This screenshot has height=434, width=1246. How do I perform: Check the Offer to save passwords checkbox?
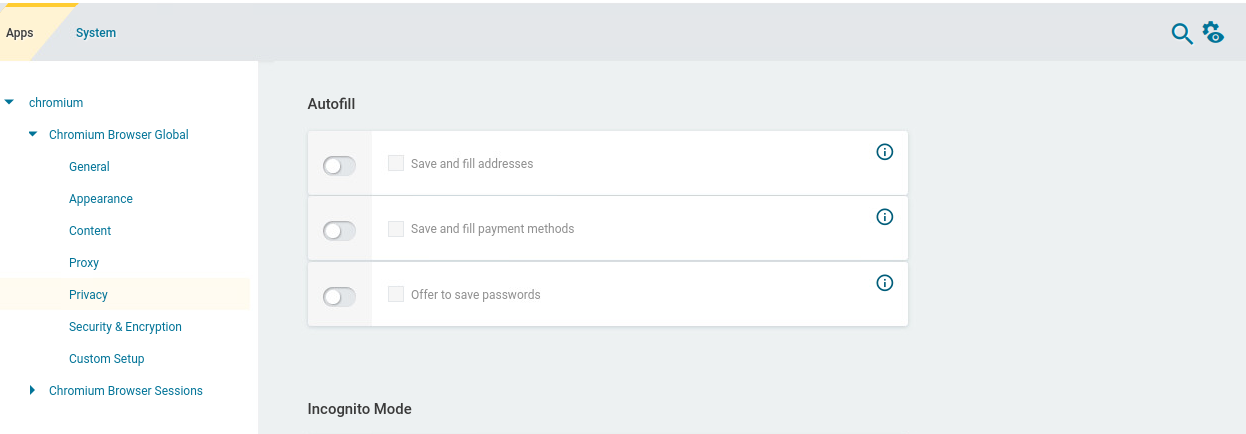(396, 294)
